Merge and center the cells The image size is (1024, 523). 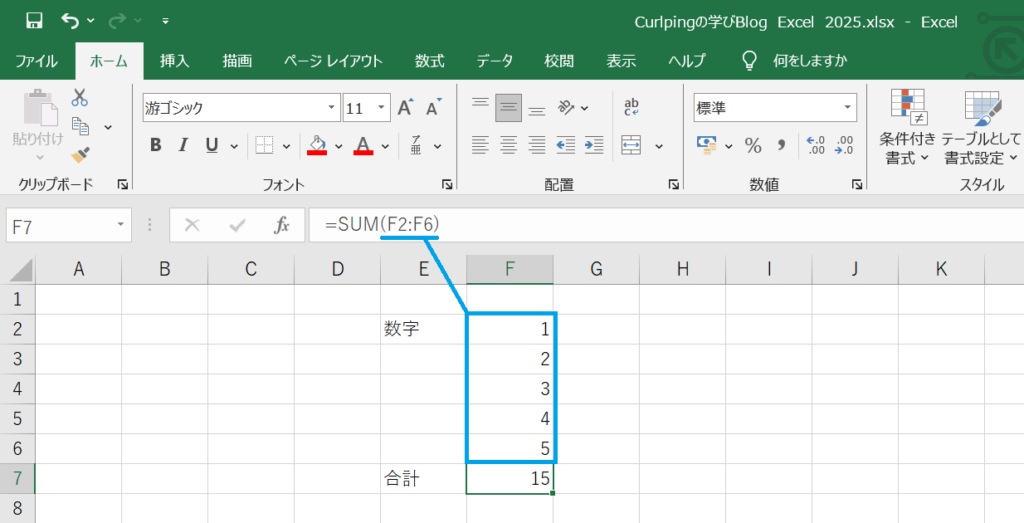[632, 145]
